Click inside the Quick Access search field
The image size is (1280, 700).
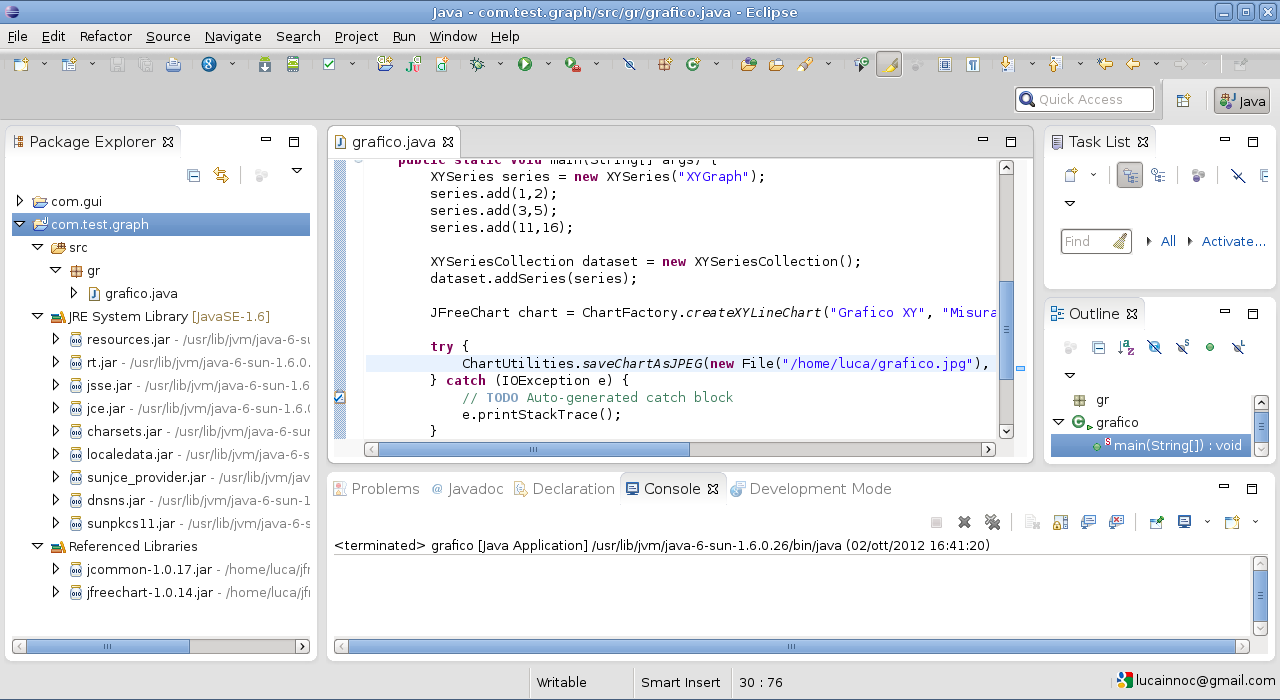click(x=1084, y=99)
